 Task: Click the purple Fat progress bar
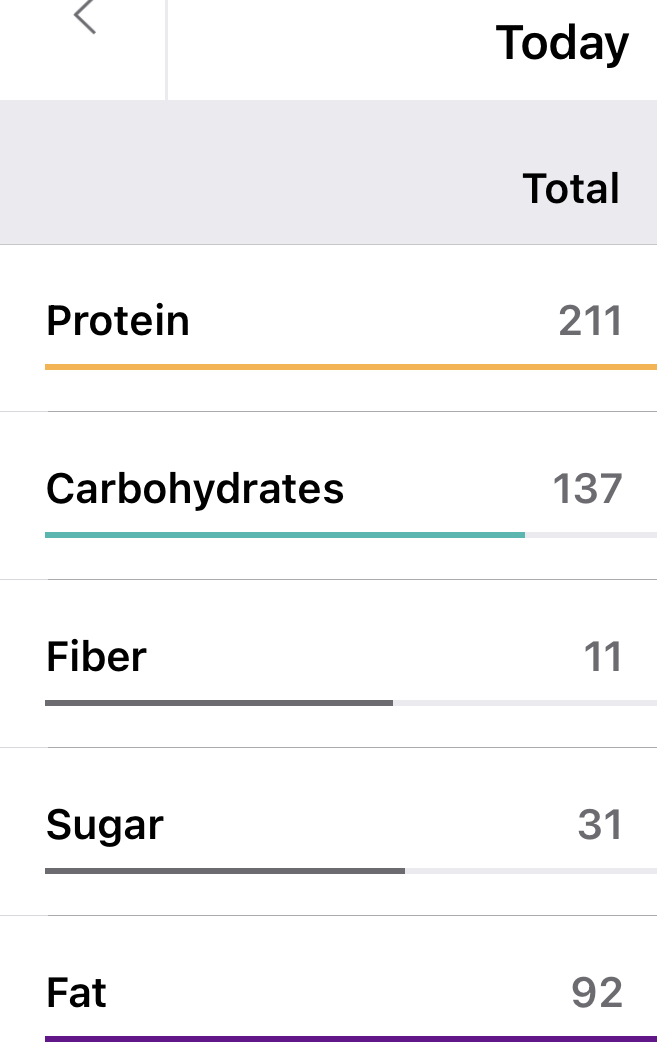pos(350,1039)
